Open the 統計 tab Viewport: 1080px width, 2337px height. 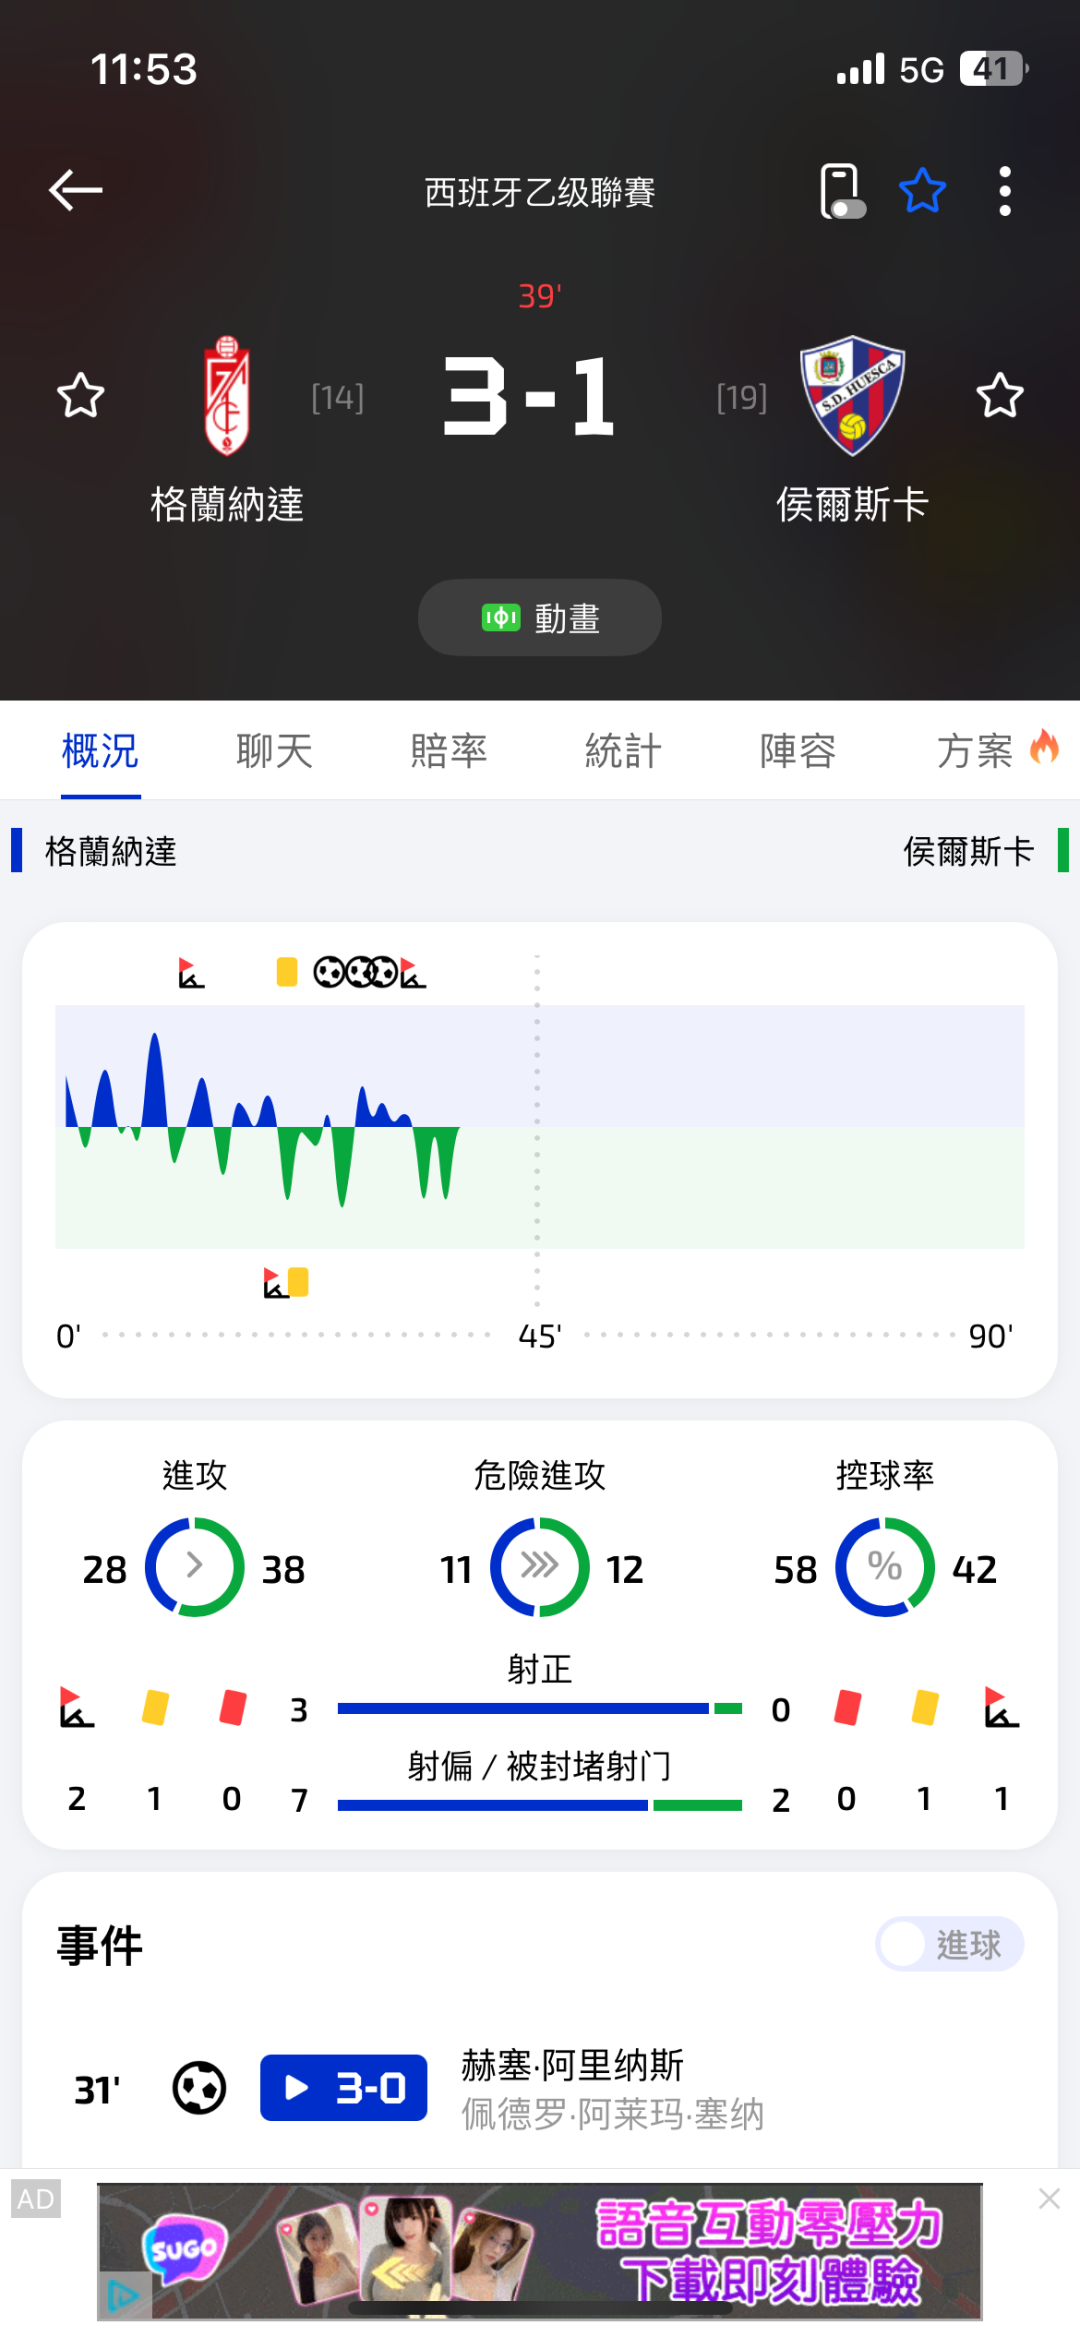tap(623, 751)
